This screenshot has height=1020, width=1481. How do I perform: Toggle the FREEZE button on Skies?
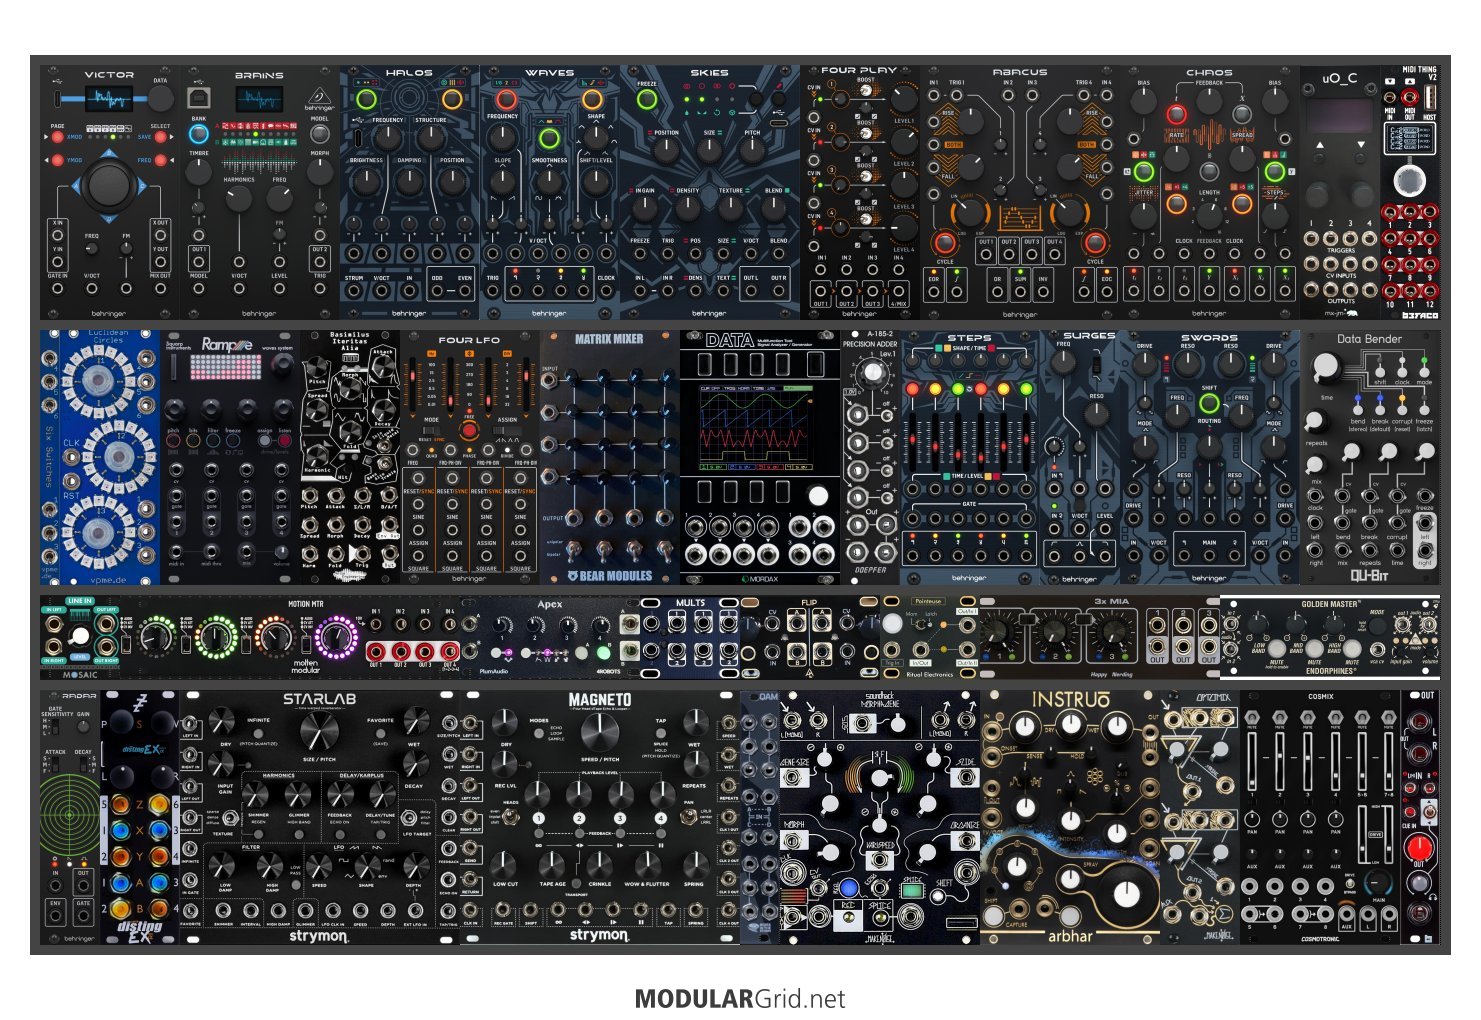[647, 99]
